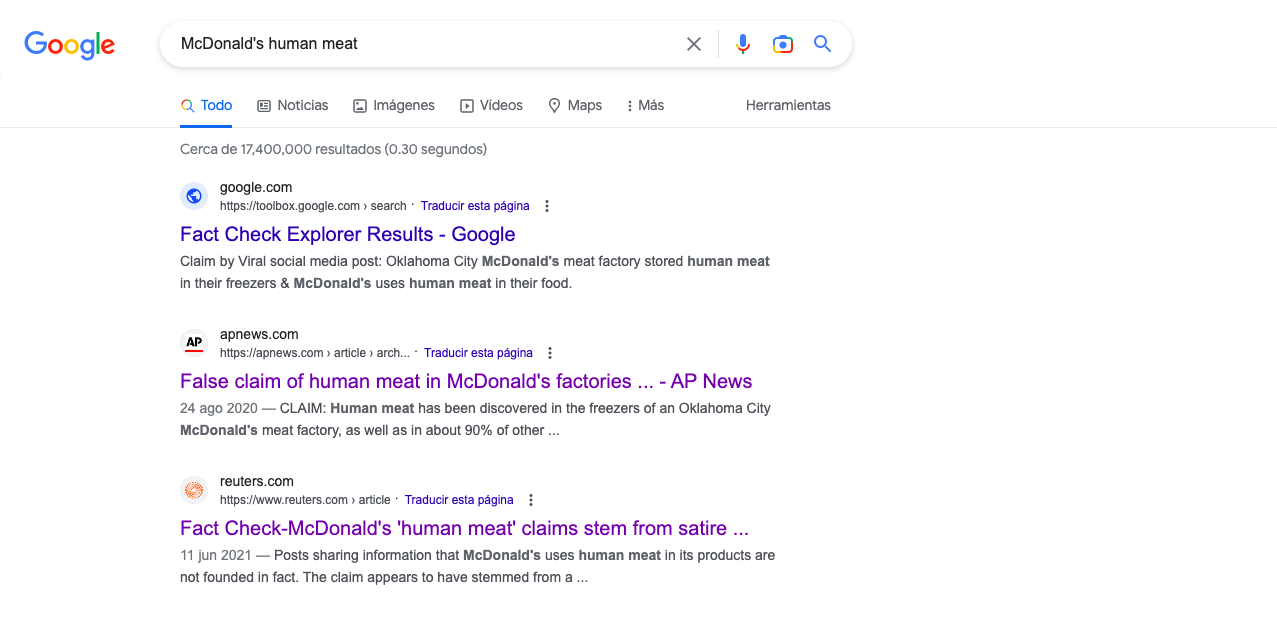Click Traducir esta página for apnews.com result
Viewport: 1277px width, 619px height.
click(x=478, y=353)
